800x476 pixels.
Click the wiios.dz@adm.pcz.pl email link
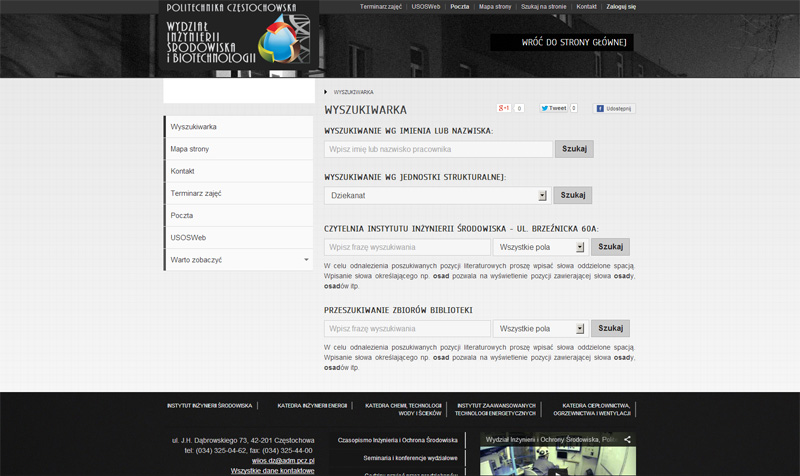pos(283,461)
